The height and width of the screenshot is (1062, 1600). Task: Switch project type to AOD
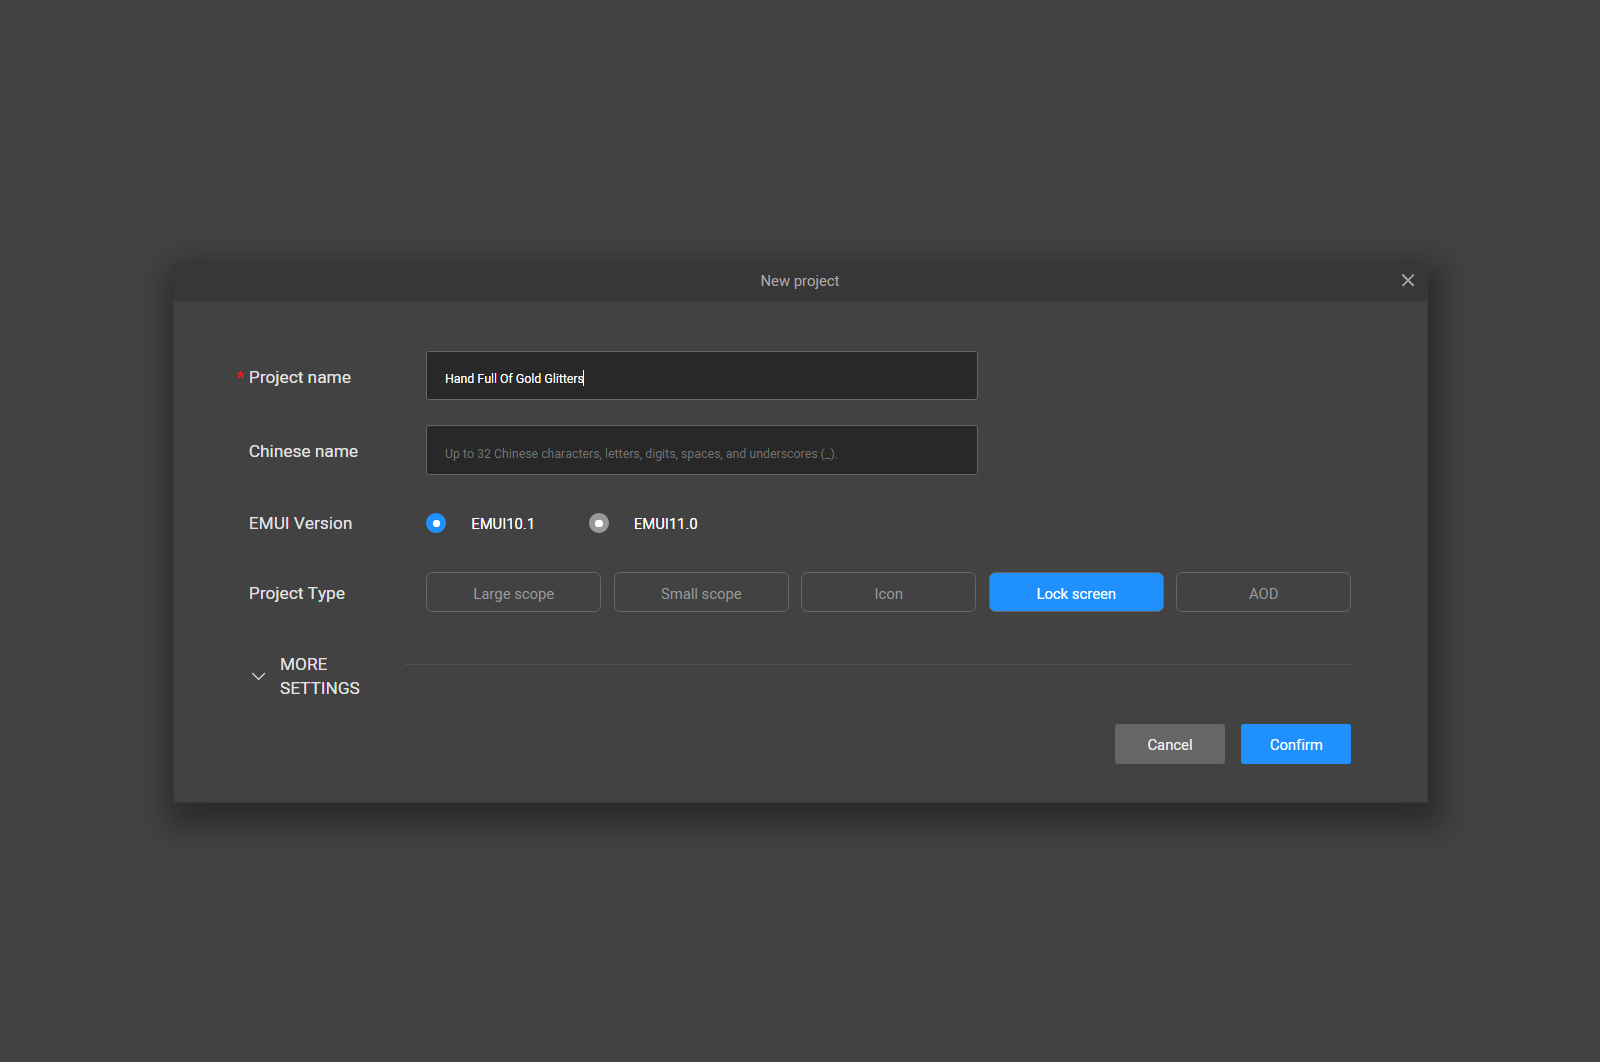1263,593
